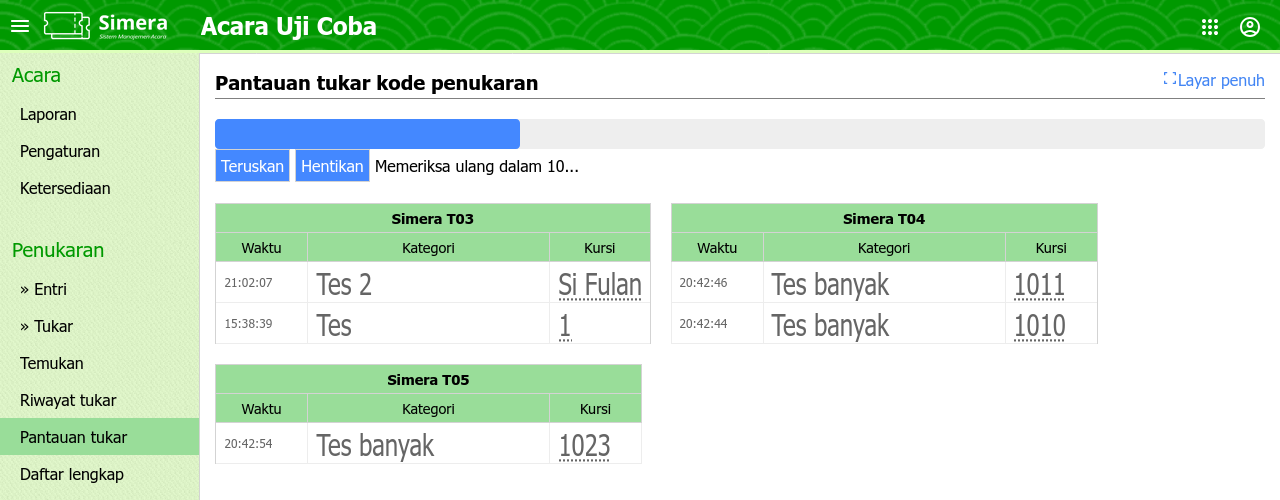Click seat 1023 in Simera T05
1280x500 pixels.
584,445
